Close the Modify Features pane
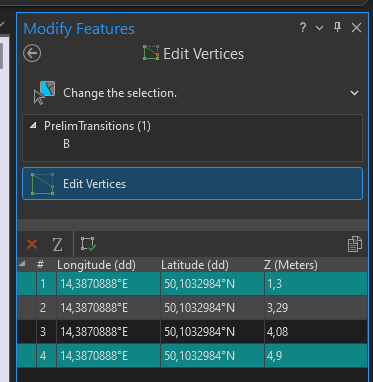The width and height of the screenshot is (373, 382). (356, 28)
